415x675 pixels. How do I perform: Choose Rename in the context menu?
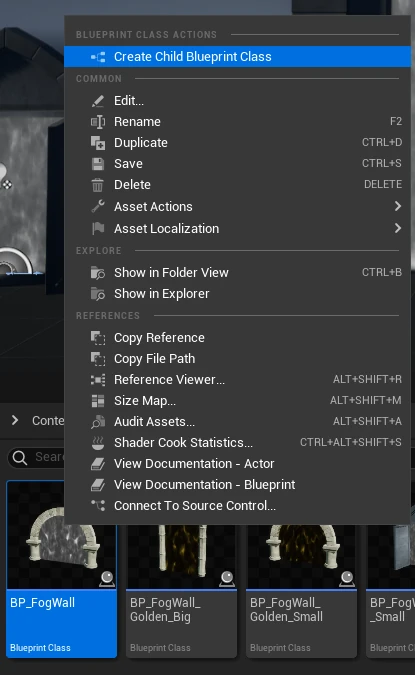point(237,122)
